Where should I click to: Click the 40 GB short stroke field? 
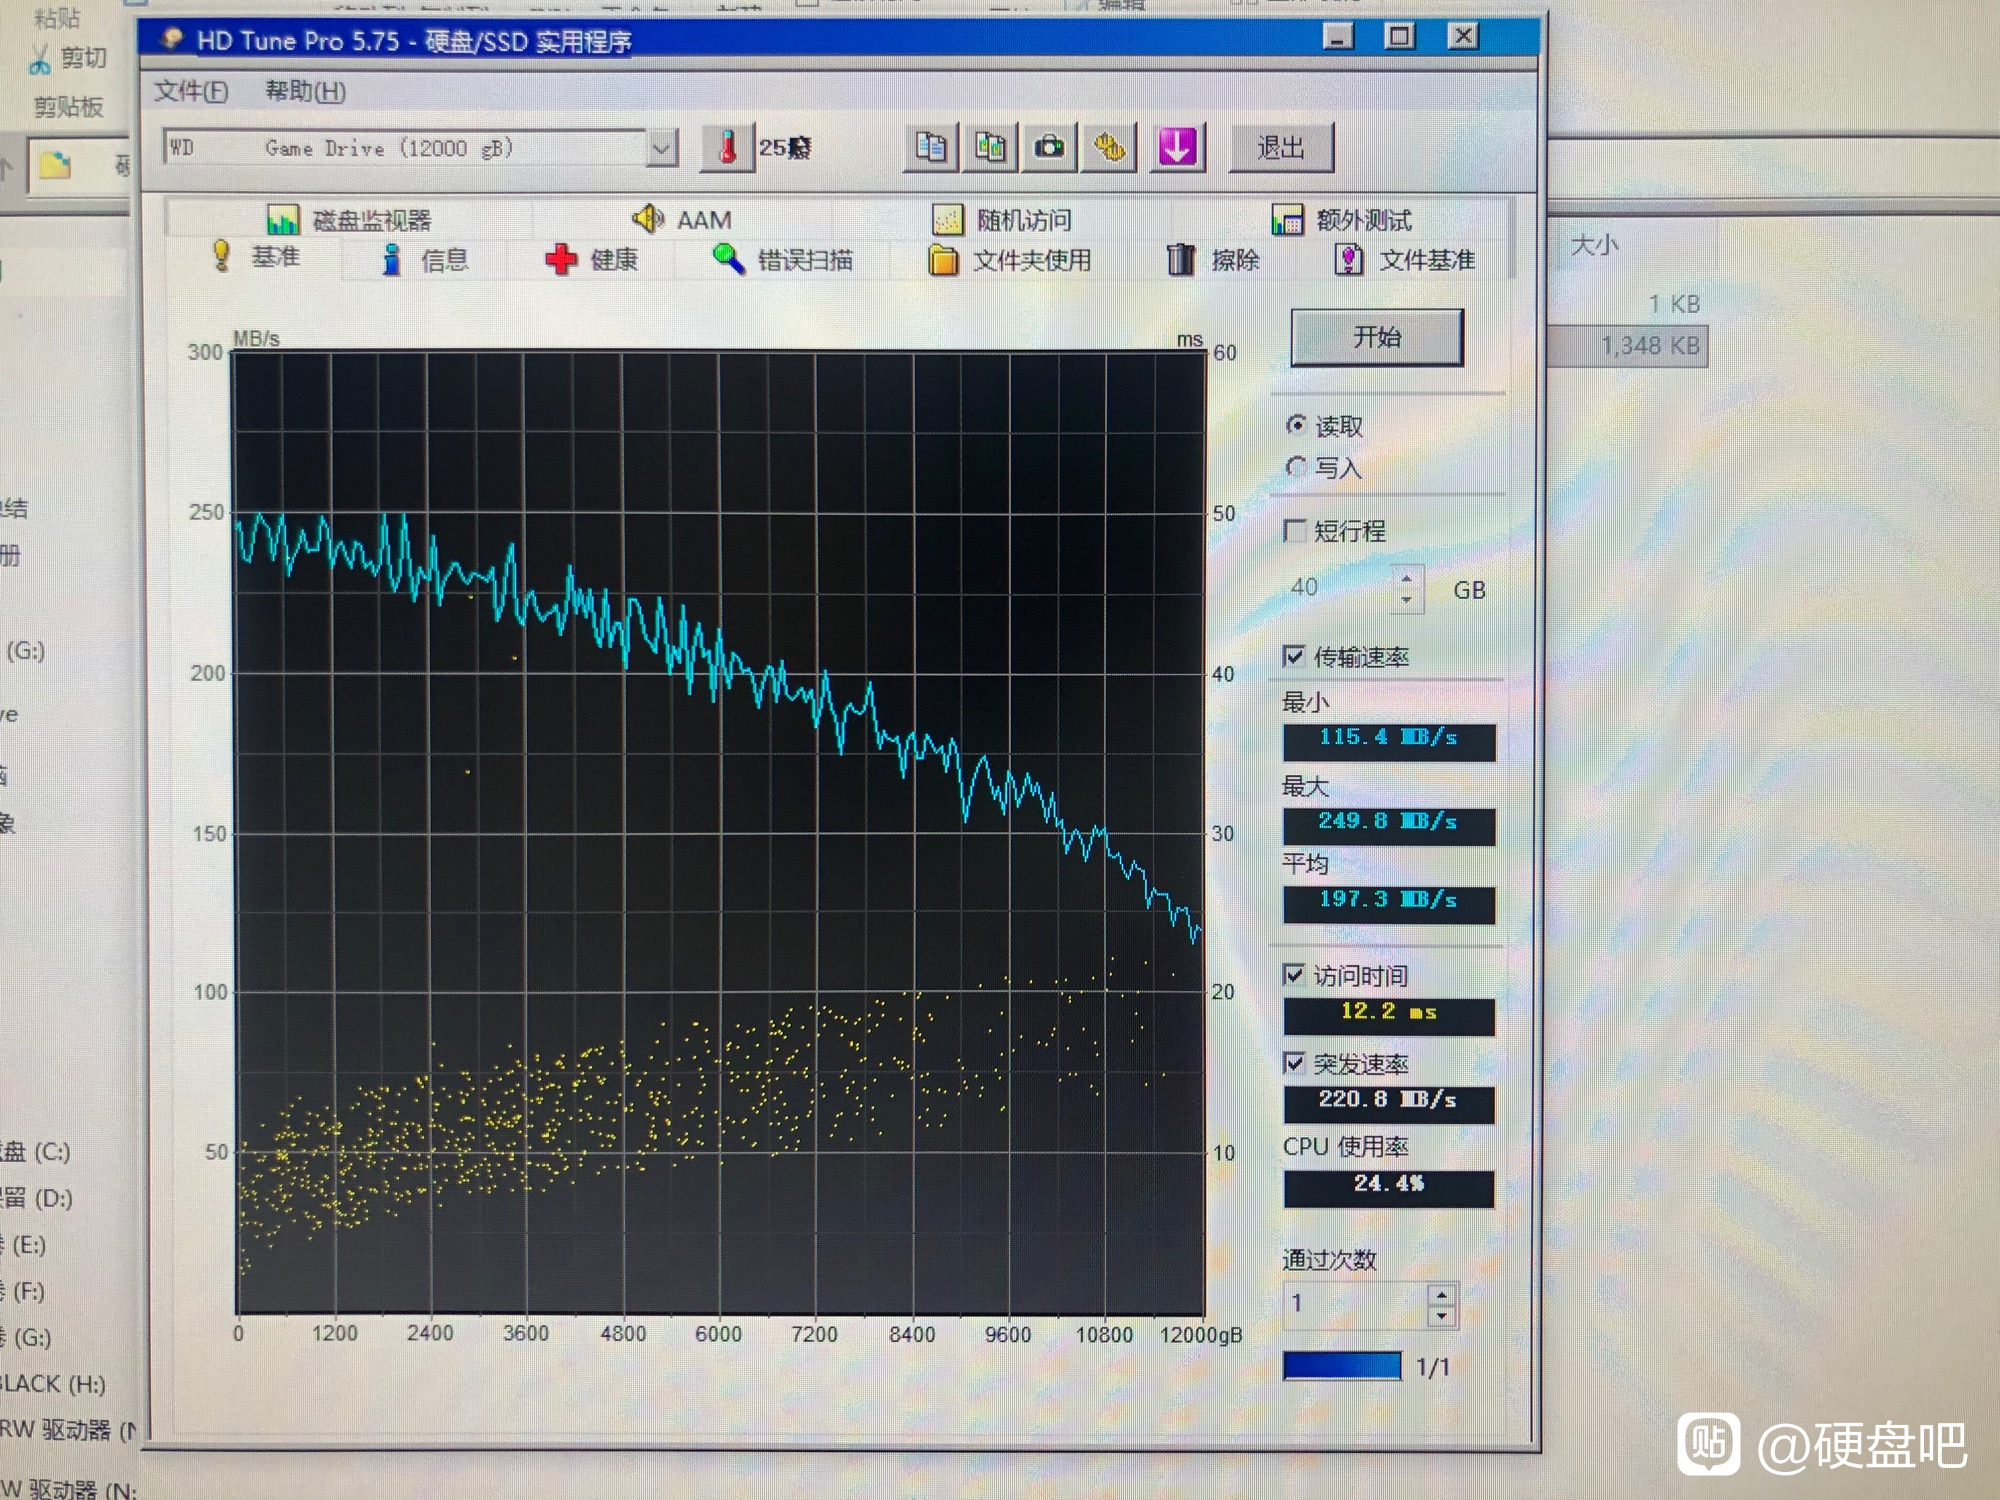tap(1338, 588)
